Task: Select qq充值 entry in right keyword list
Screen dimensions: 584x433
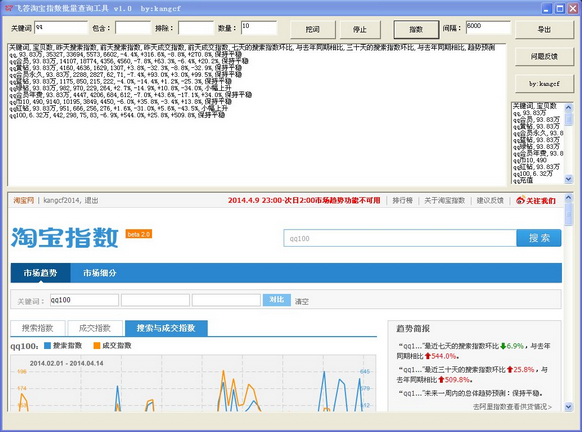Action: click(523, 181)
